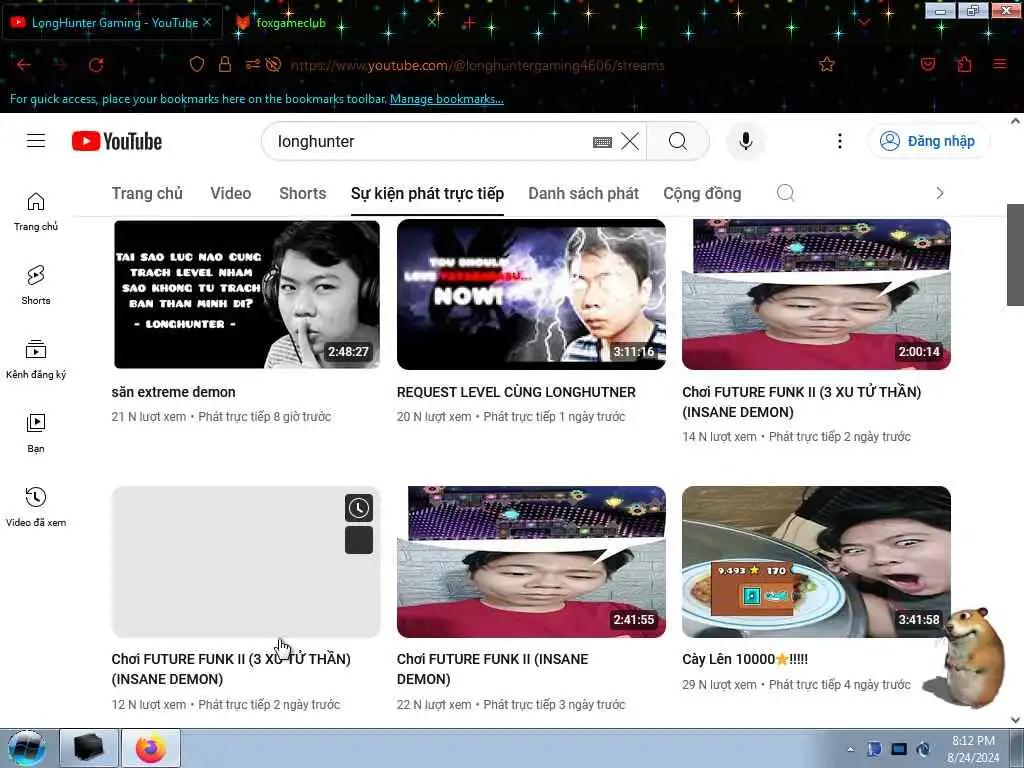Select the Cộng đồng channel tab
Viewport: 1024px width, 768px height.
(x=702, y=193)
